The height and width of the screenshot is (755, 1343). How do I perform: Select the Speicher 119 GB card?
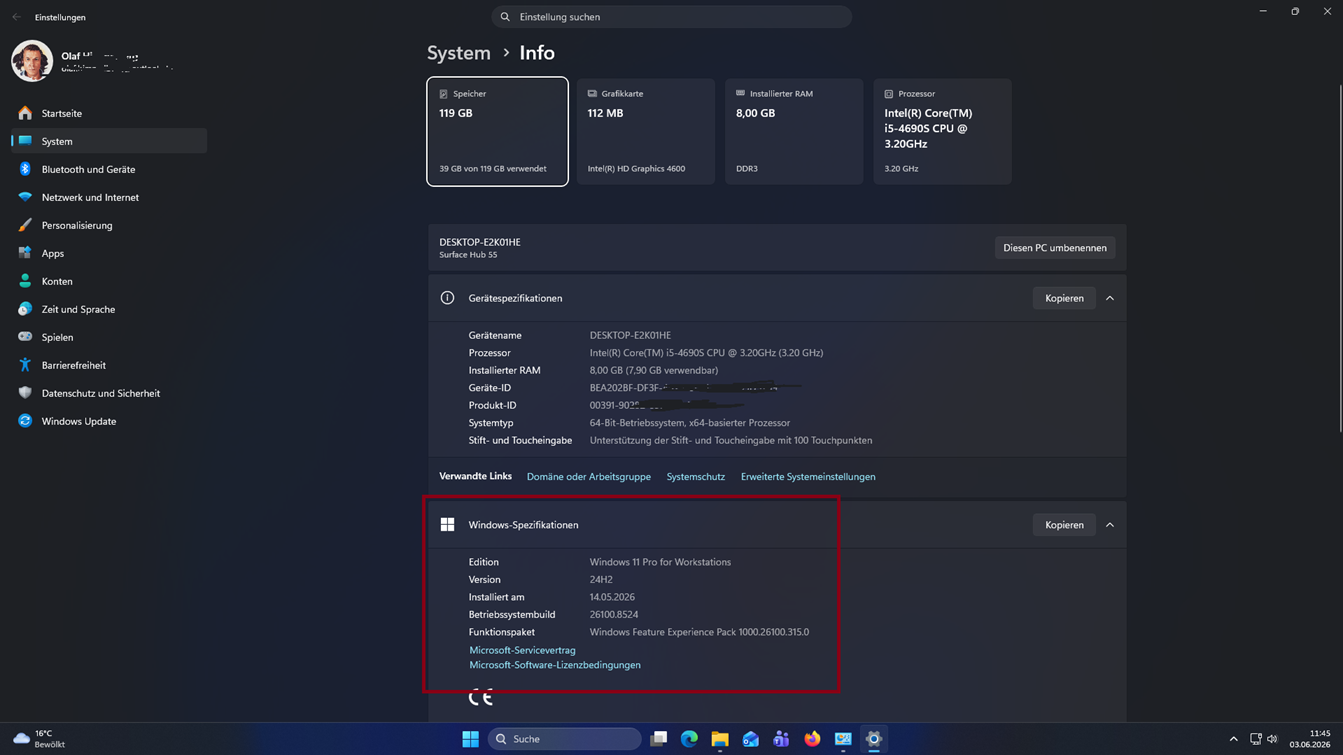coord(498,131)
